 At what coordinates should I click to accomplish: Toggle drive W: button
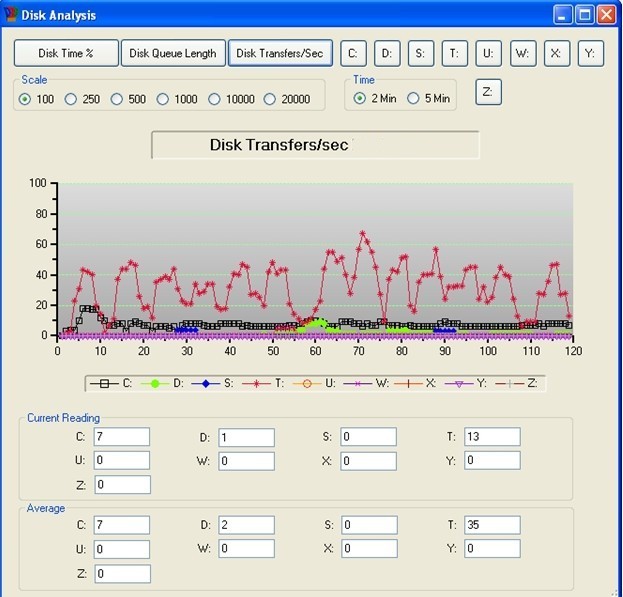(523, 53)
